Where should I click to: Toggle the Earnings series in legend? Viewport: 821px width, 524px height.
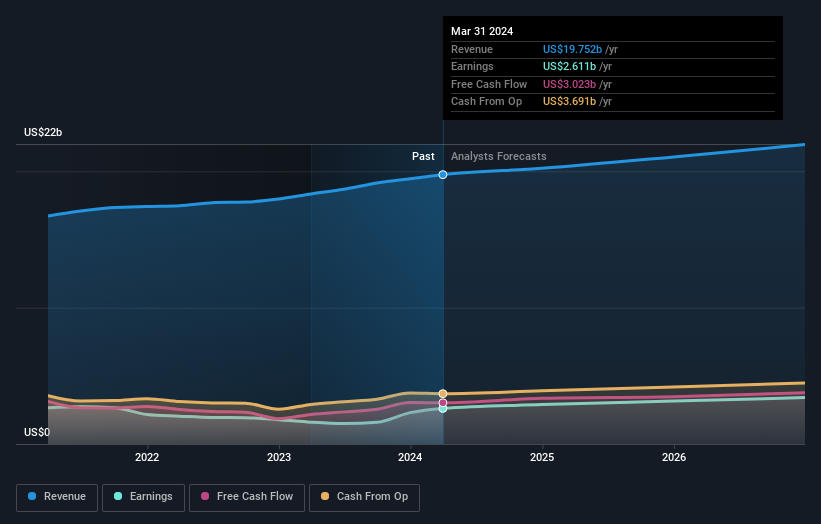click(x=143, y=496)
